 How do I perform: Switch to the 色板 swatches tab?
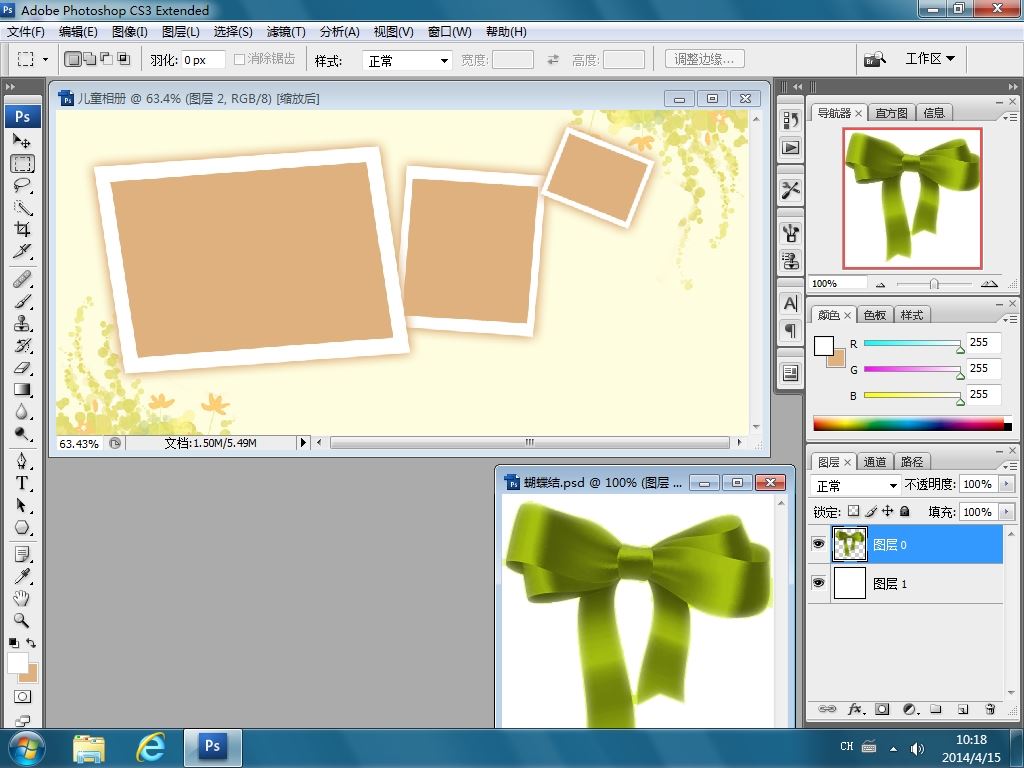point(874,315)
